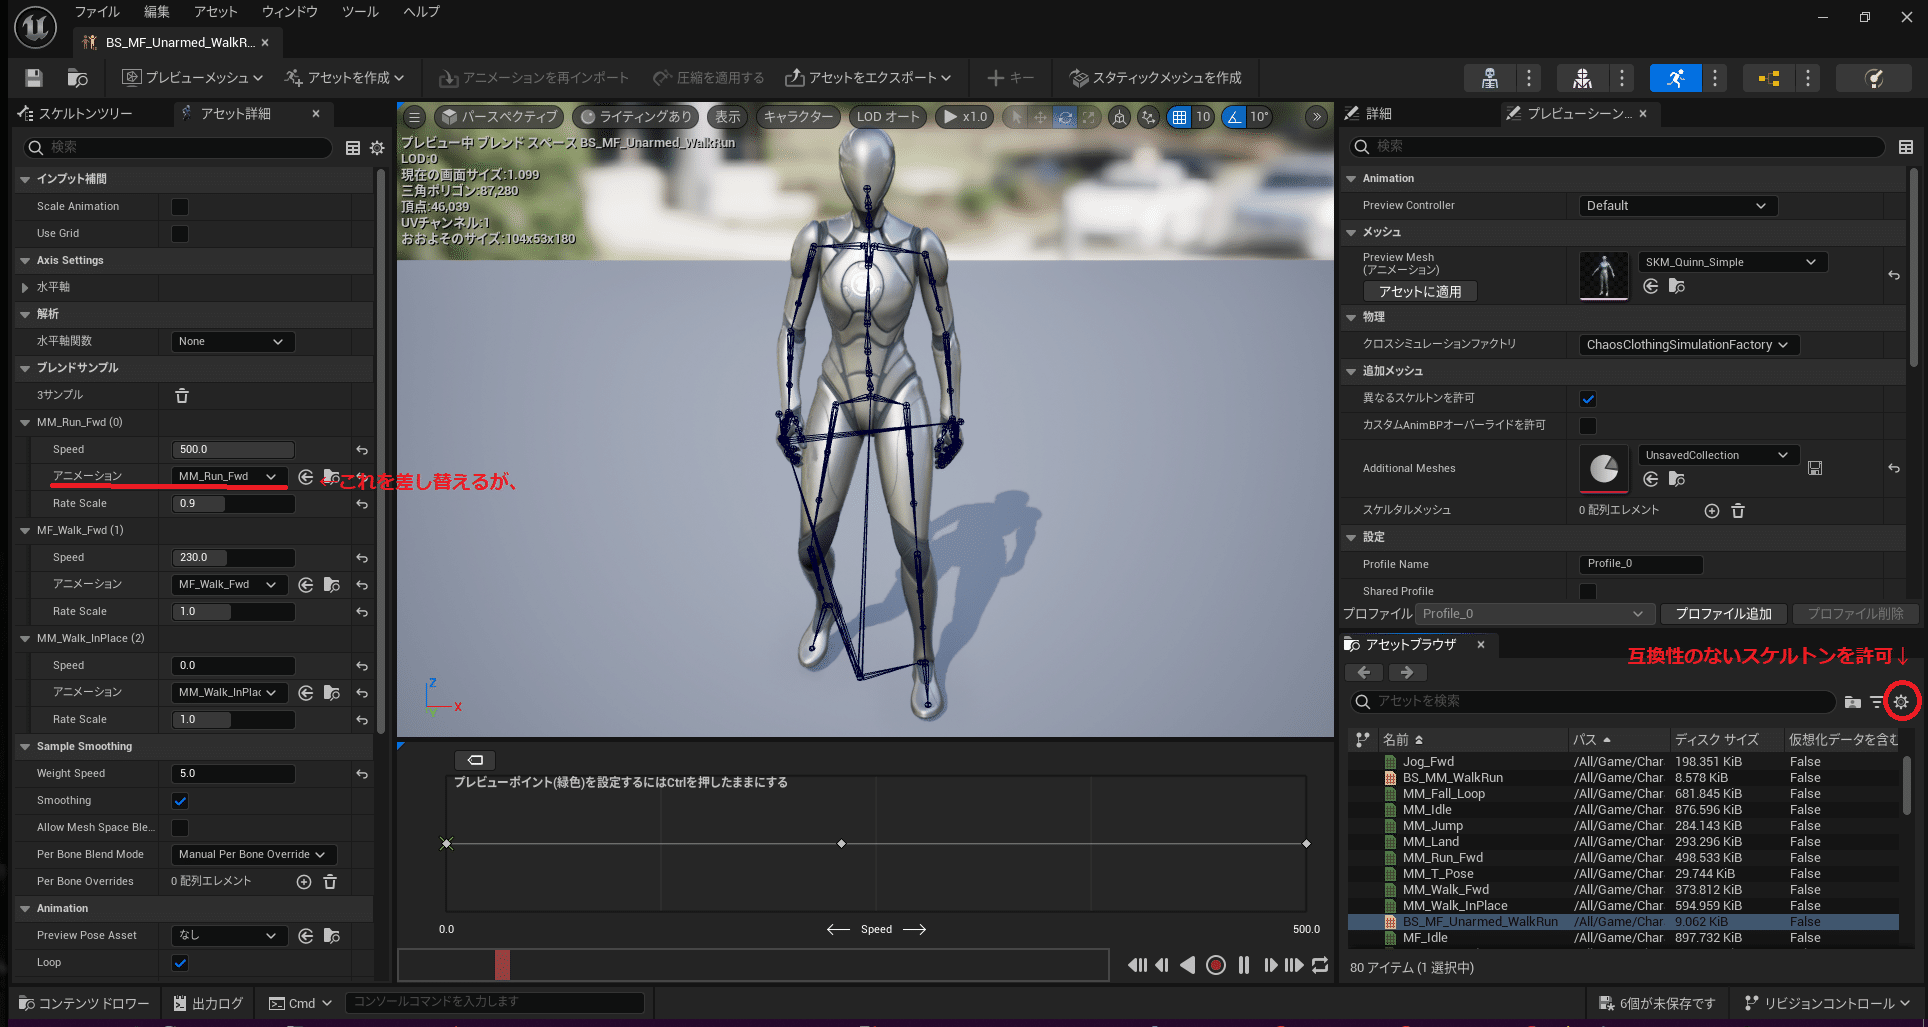Expand the 水平軸 section

(25, 288)
